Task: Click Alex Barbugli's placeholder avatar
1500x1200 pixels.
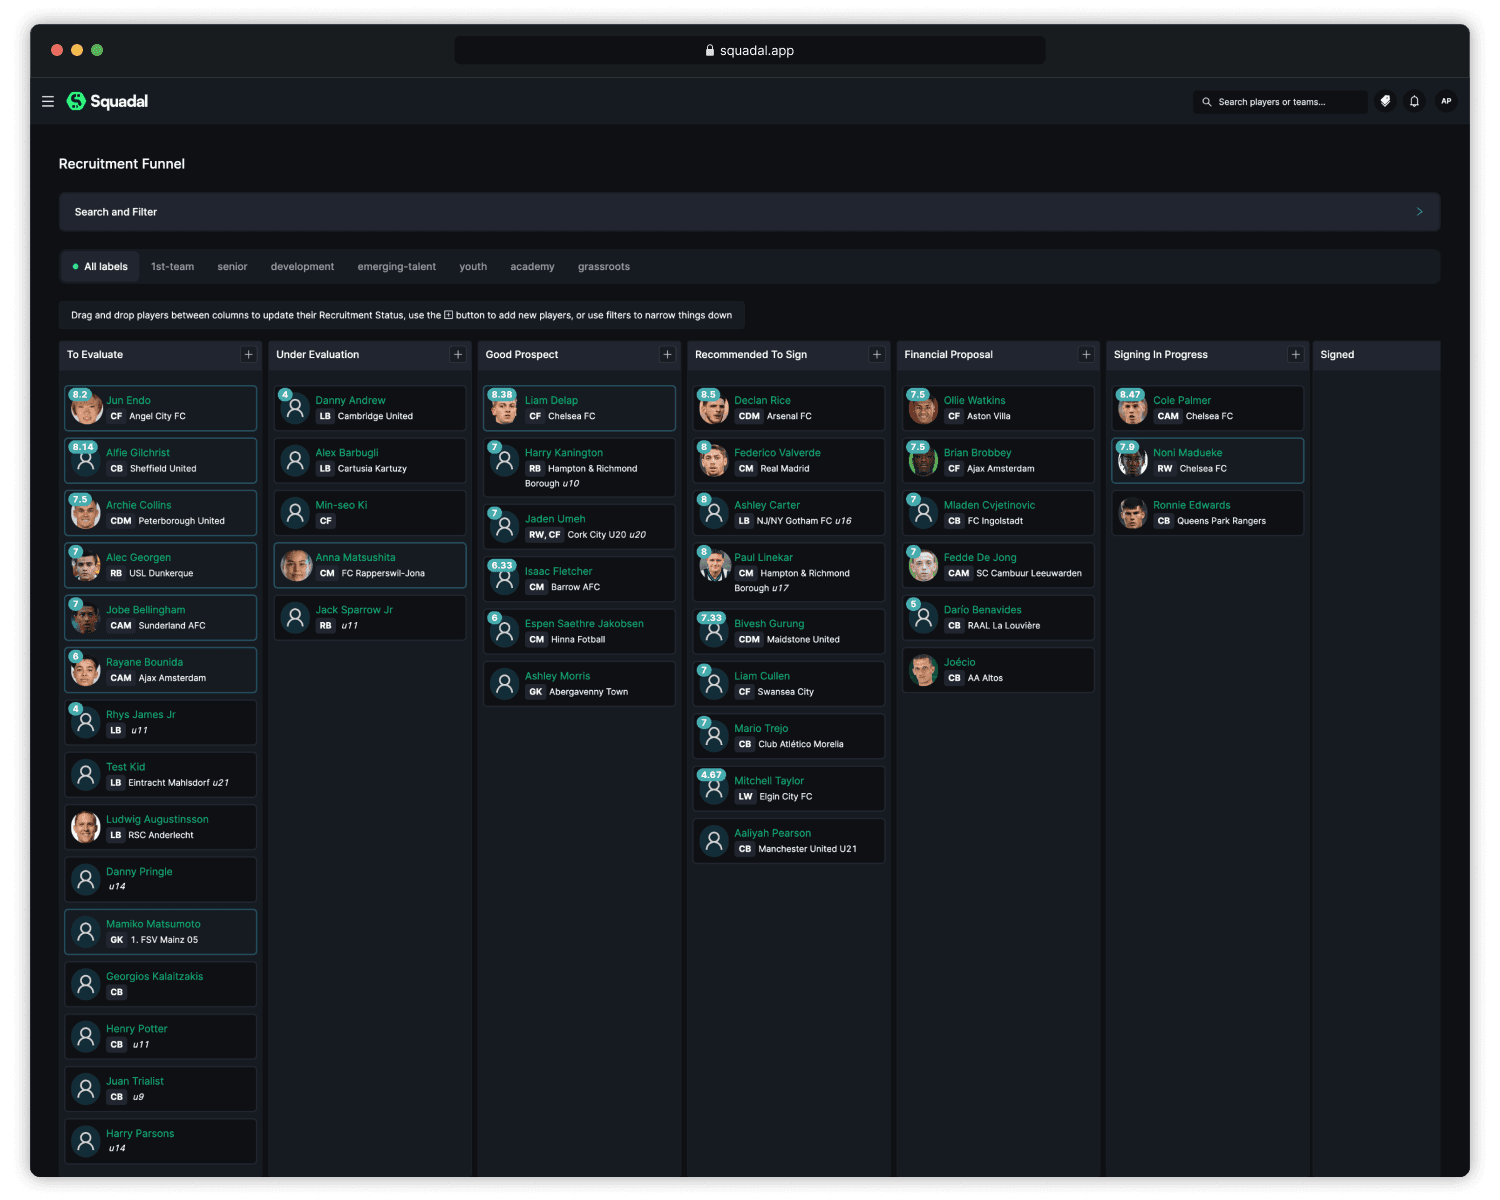Action: click(x=295, y=461)
